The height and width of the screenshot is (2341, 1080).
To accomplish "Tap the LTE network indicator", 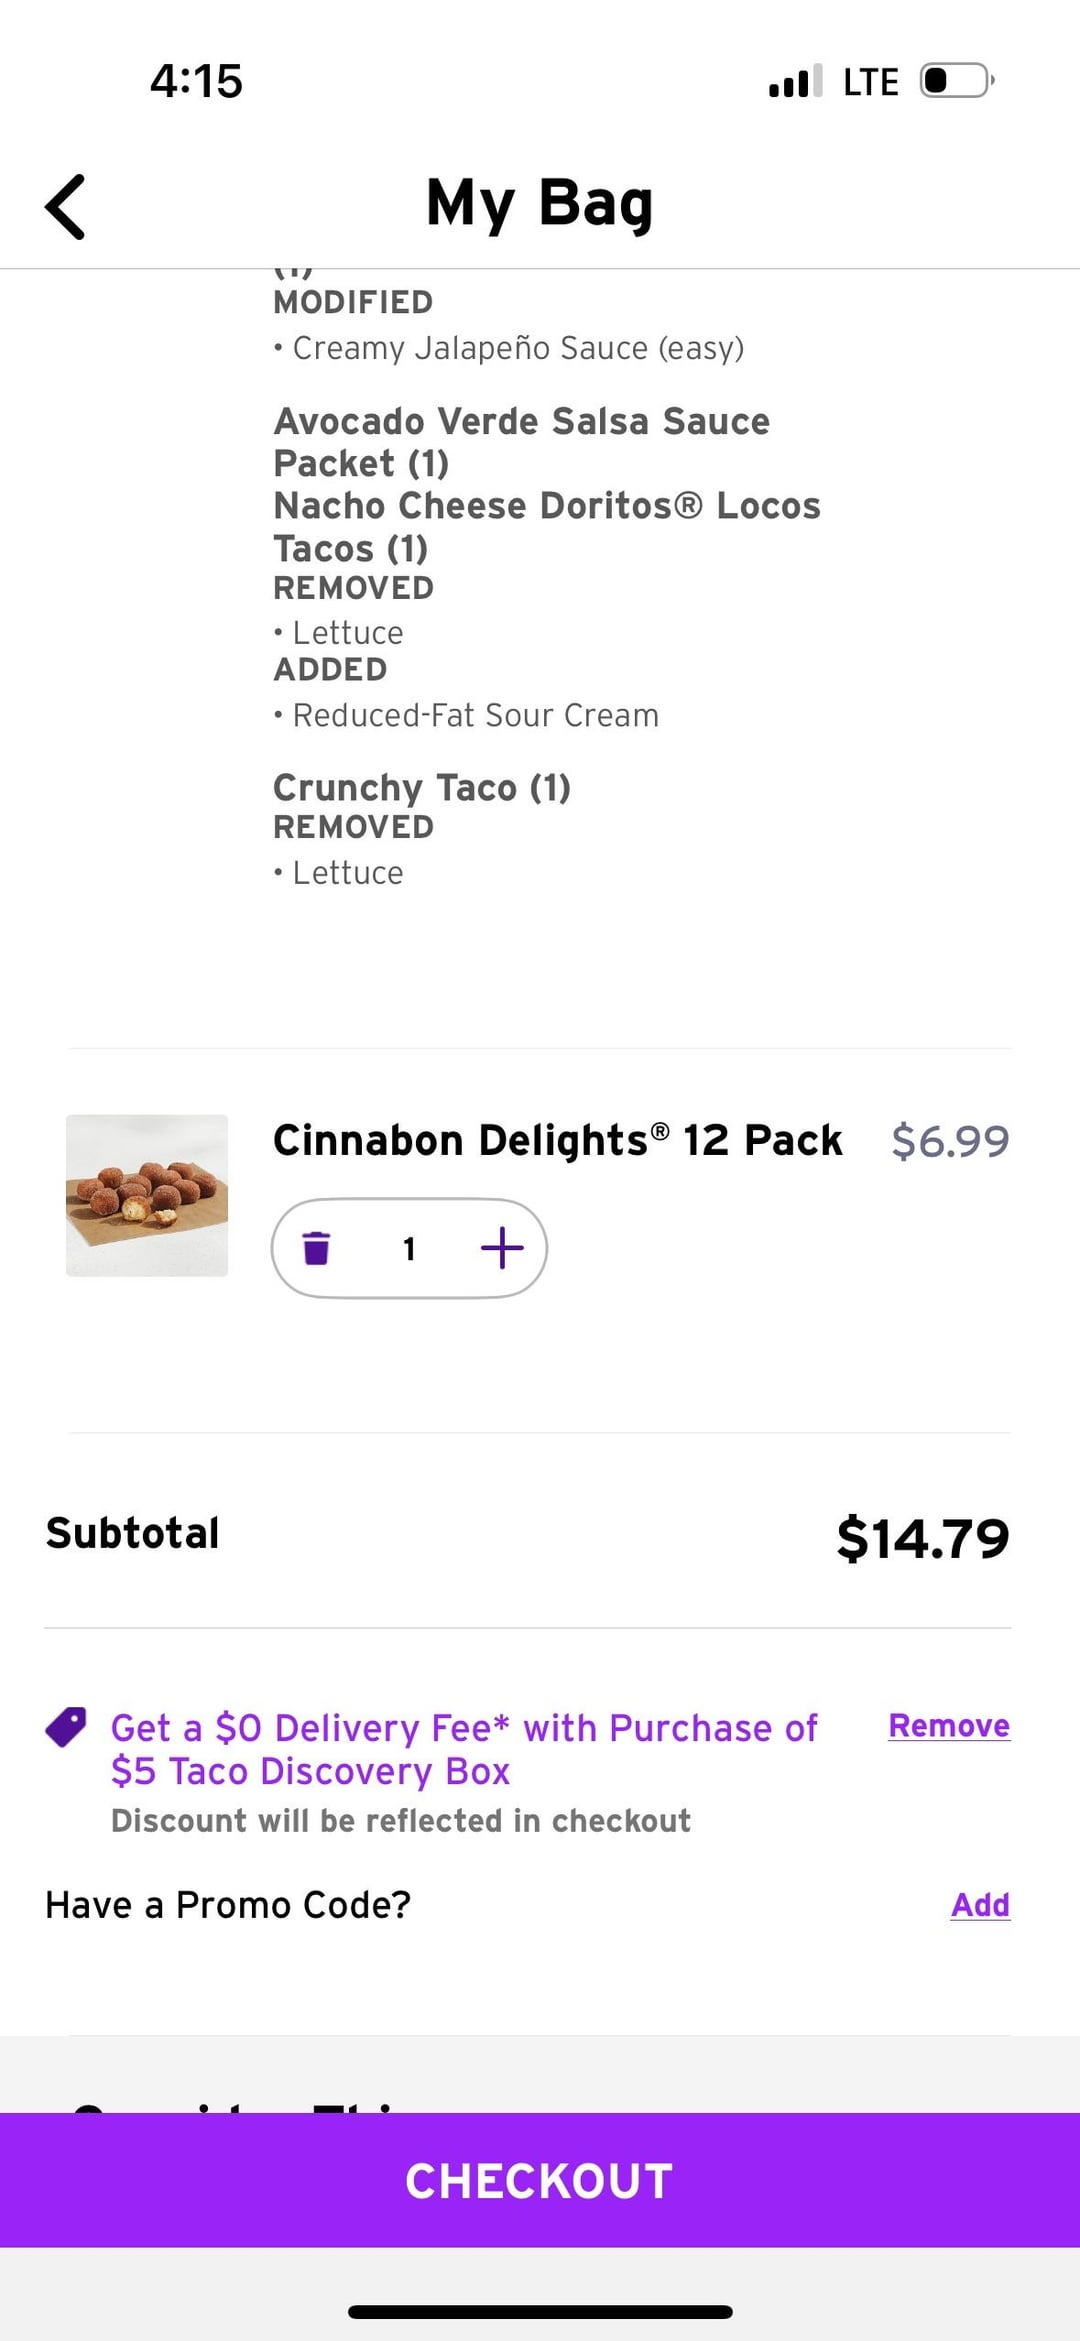I will coord(870,82).
